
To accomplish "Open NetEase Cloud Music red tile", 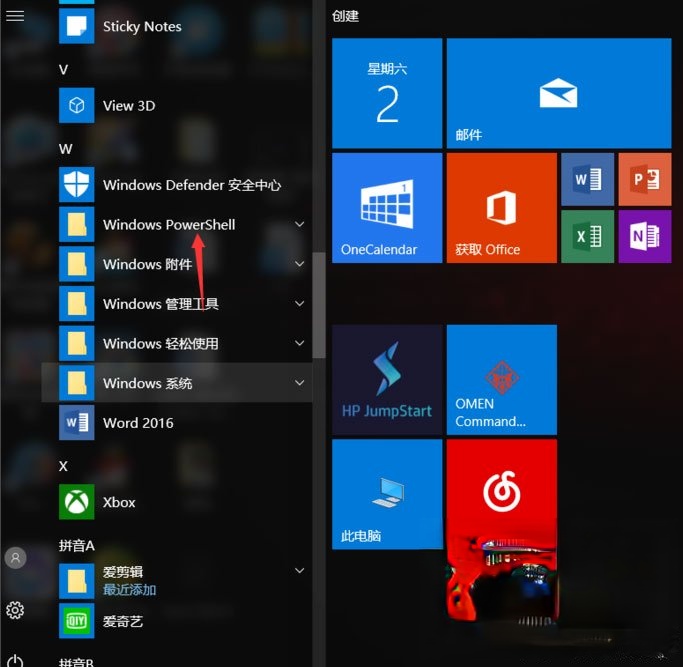I will (x=502, y=494).
